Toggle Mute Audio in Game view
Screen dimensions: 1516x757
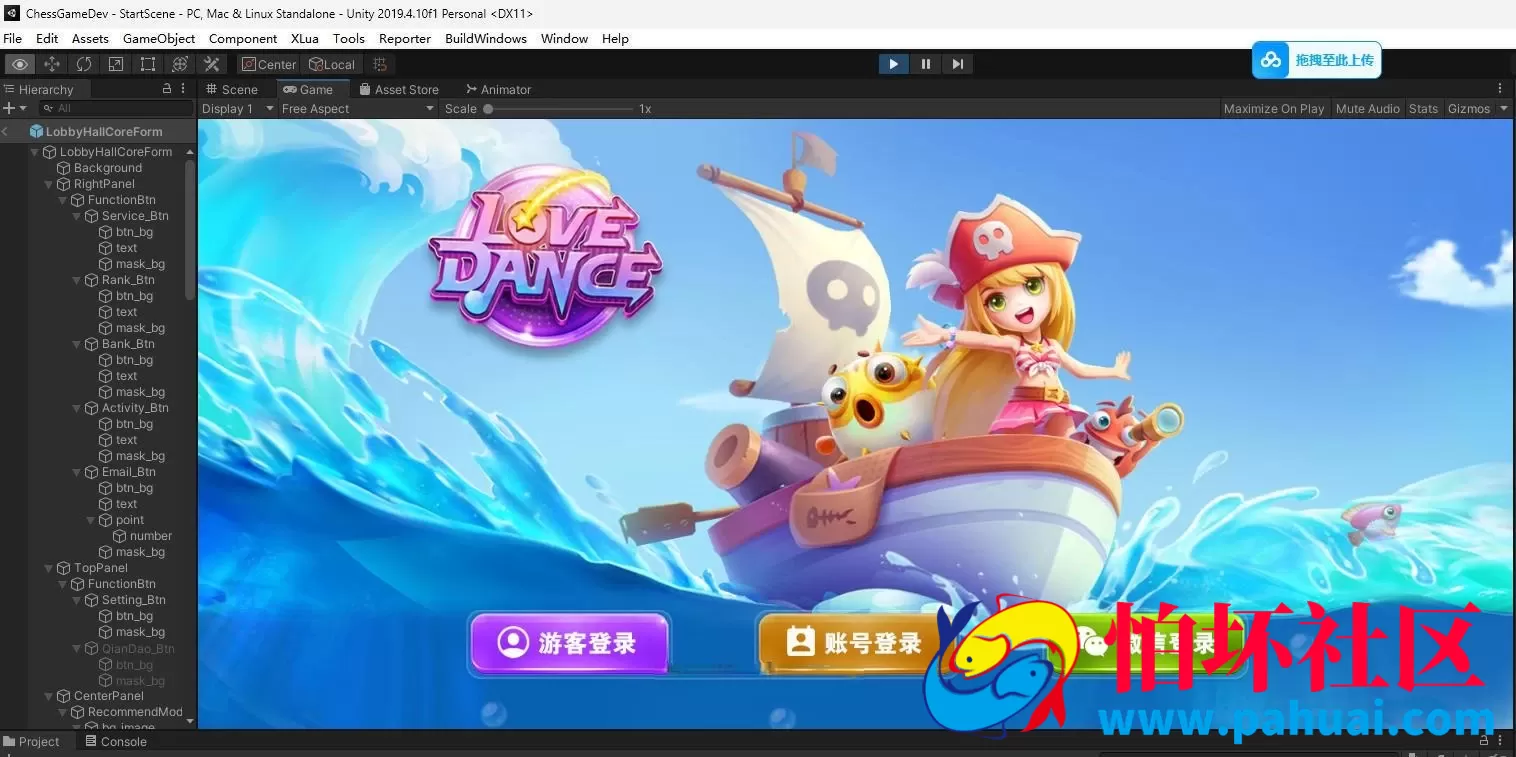click(x=1367, y=108)
